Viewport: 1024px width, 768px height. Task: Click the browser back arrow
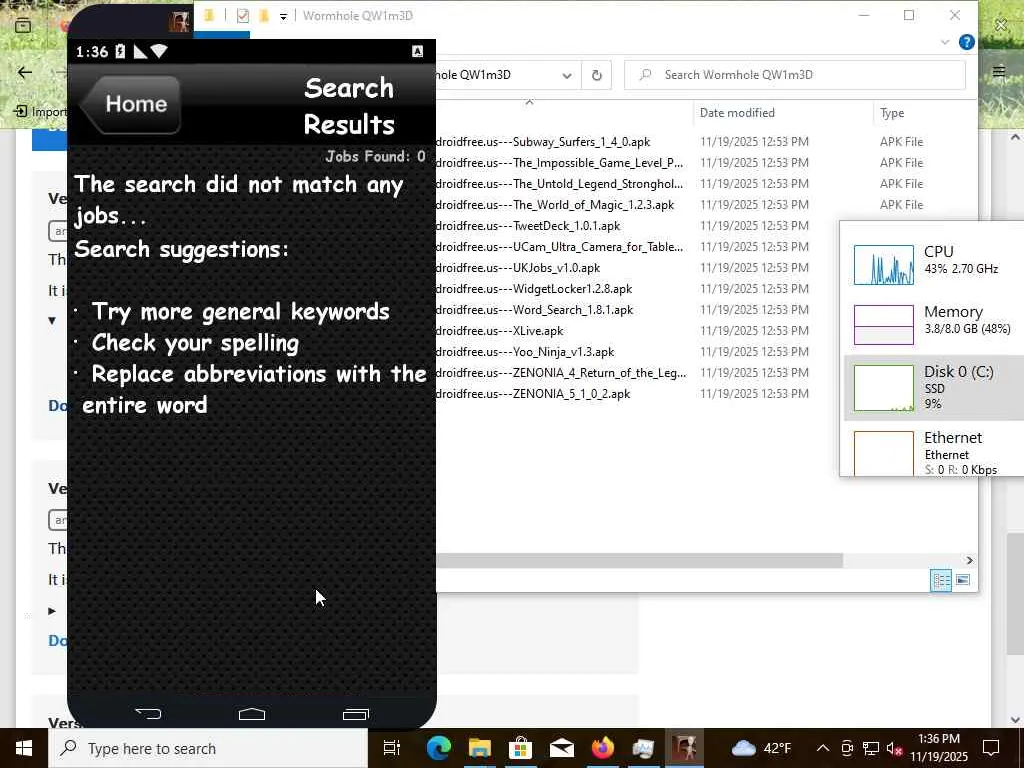click(x=25, y=72)
